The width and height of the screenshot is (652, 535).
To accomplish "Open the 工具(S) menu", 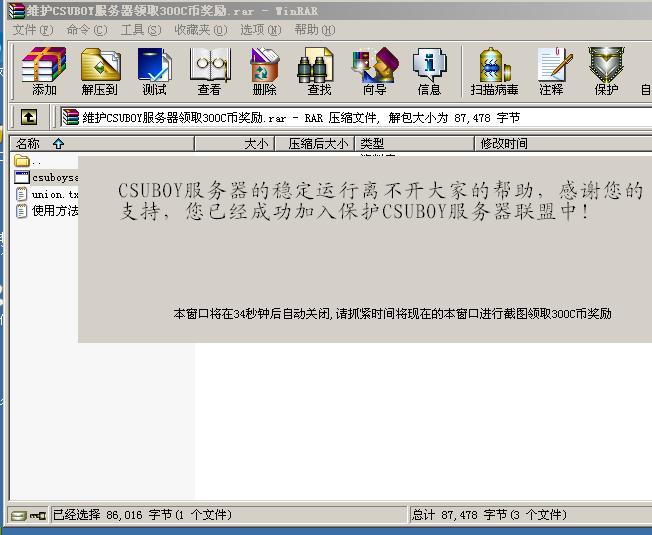I will click(141, 30).
